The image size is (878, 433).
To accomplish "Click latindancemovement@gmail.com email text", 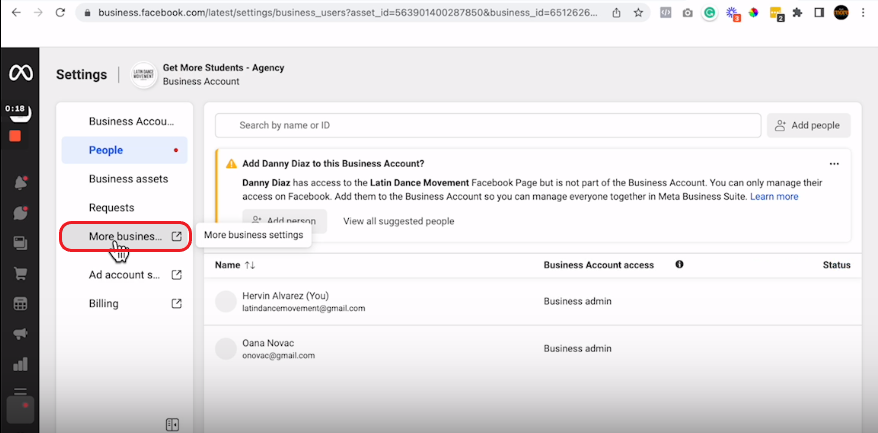I will [303, 308].
